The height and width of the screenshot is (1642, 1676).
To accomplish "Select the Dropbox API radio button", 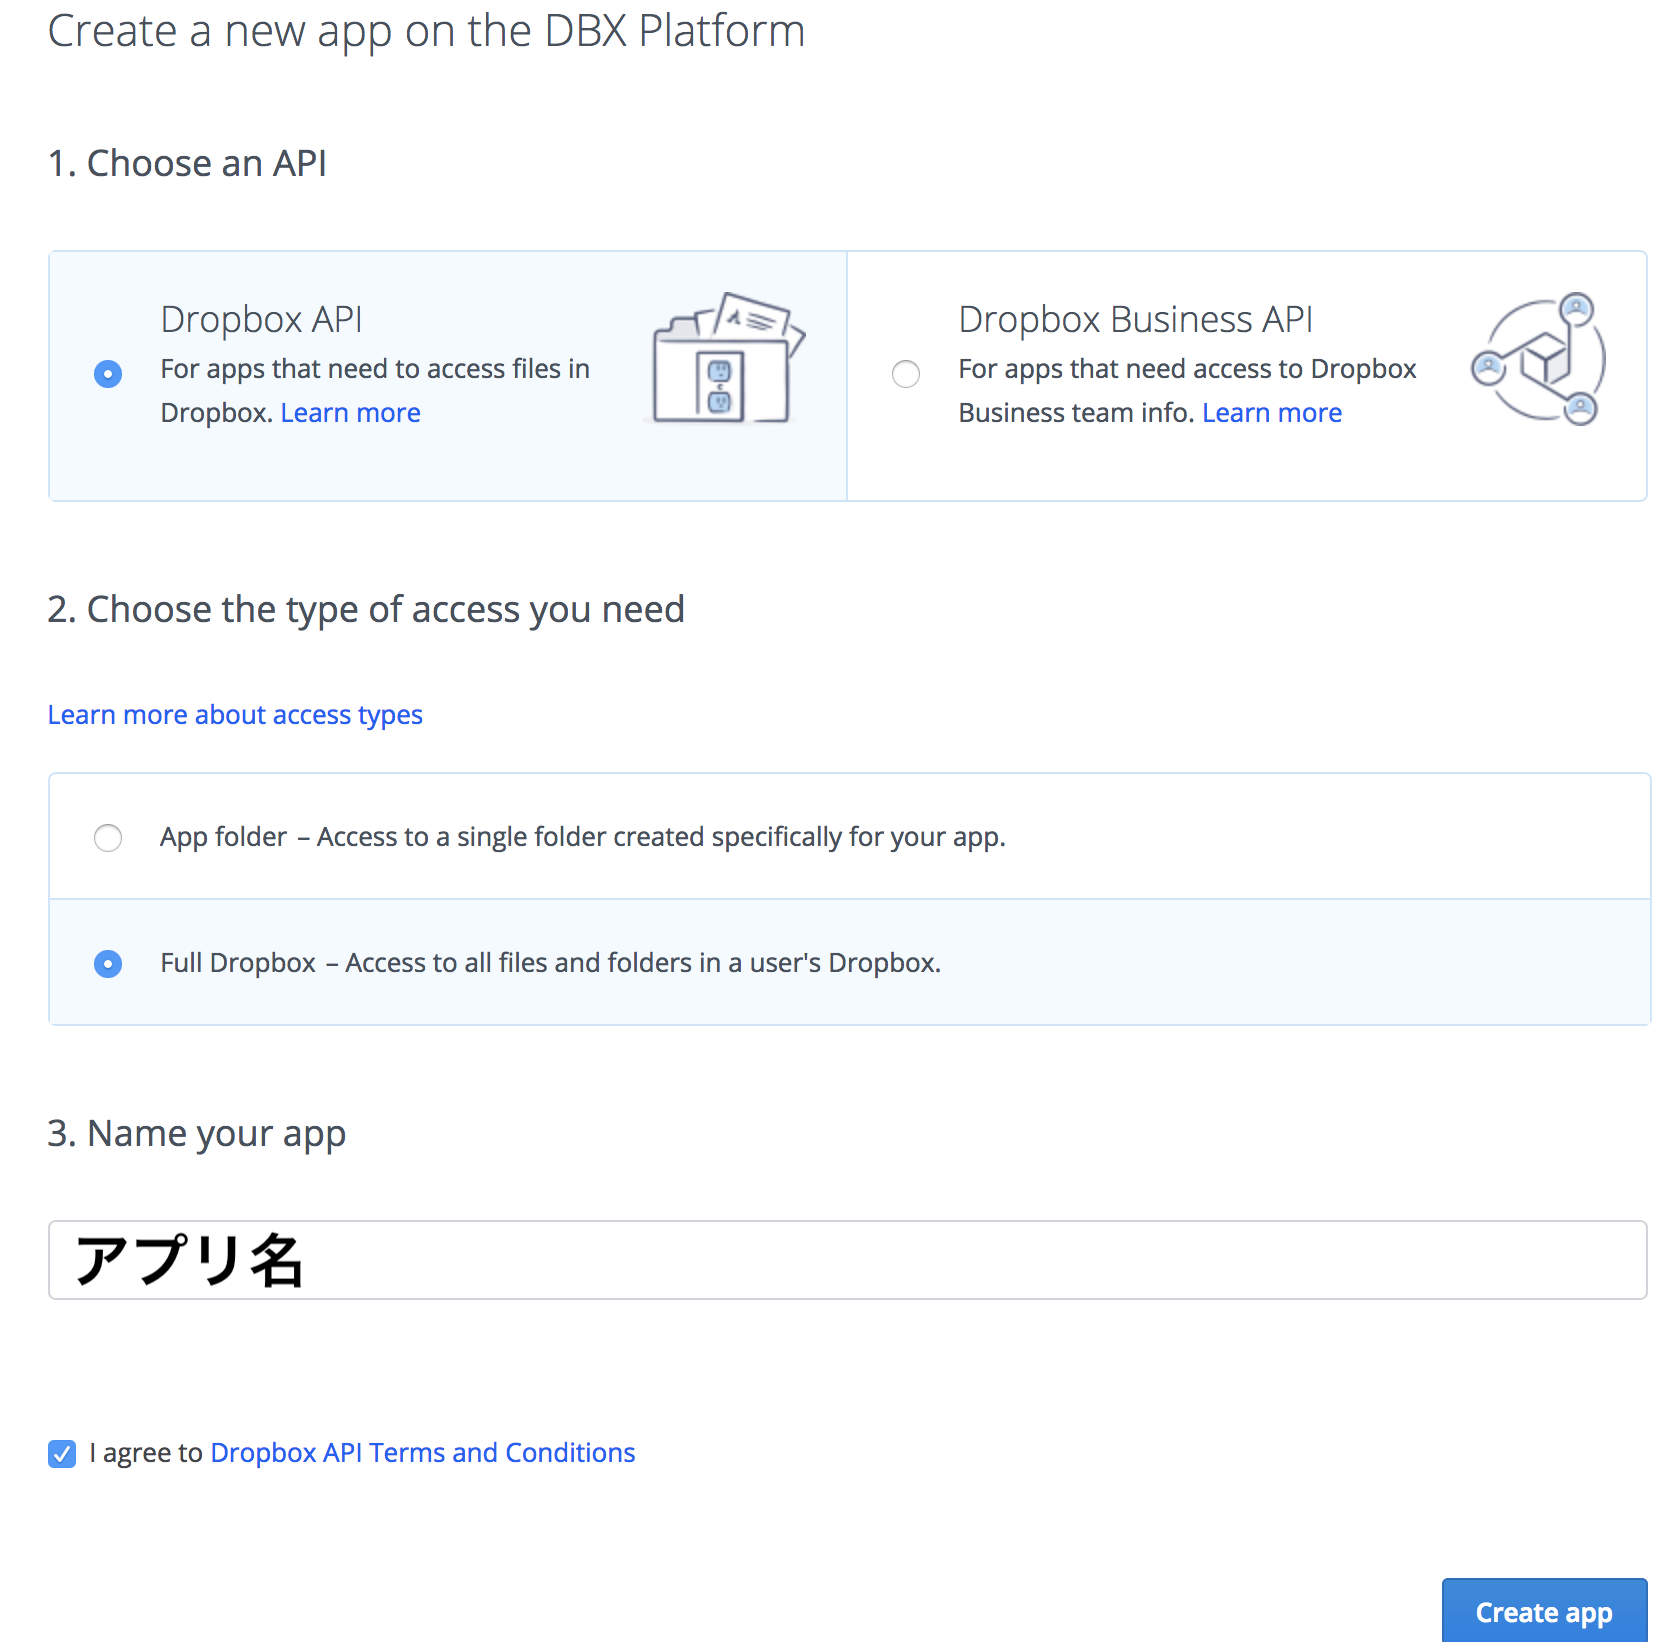I will (x=107, y=373).
